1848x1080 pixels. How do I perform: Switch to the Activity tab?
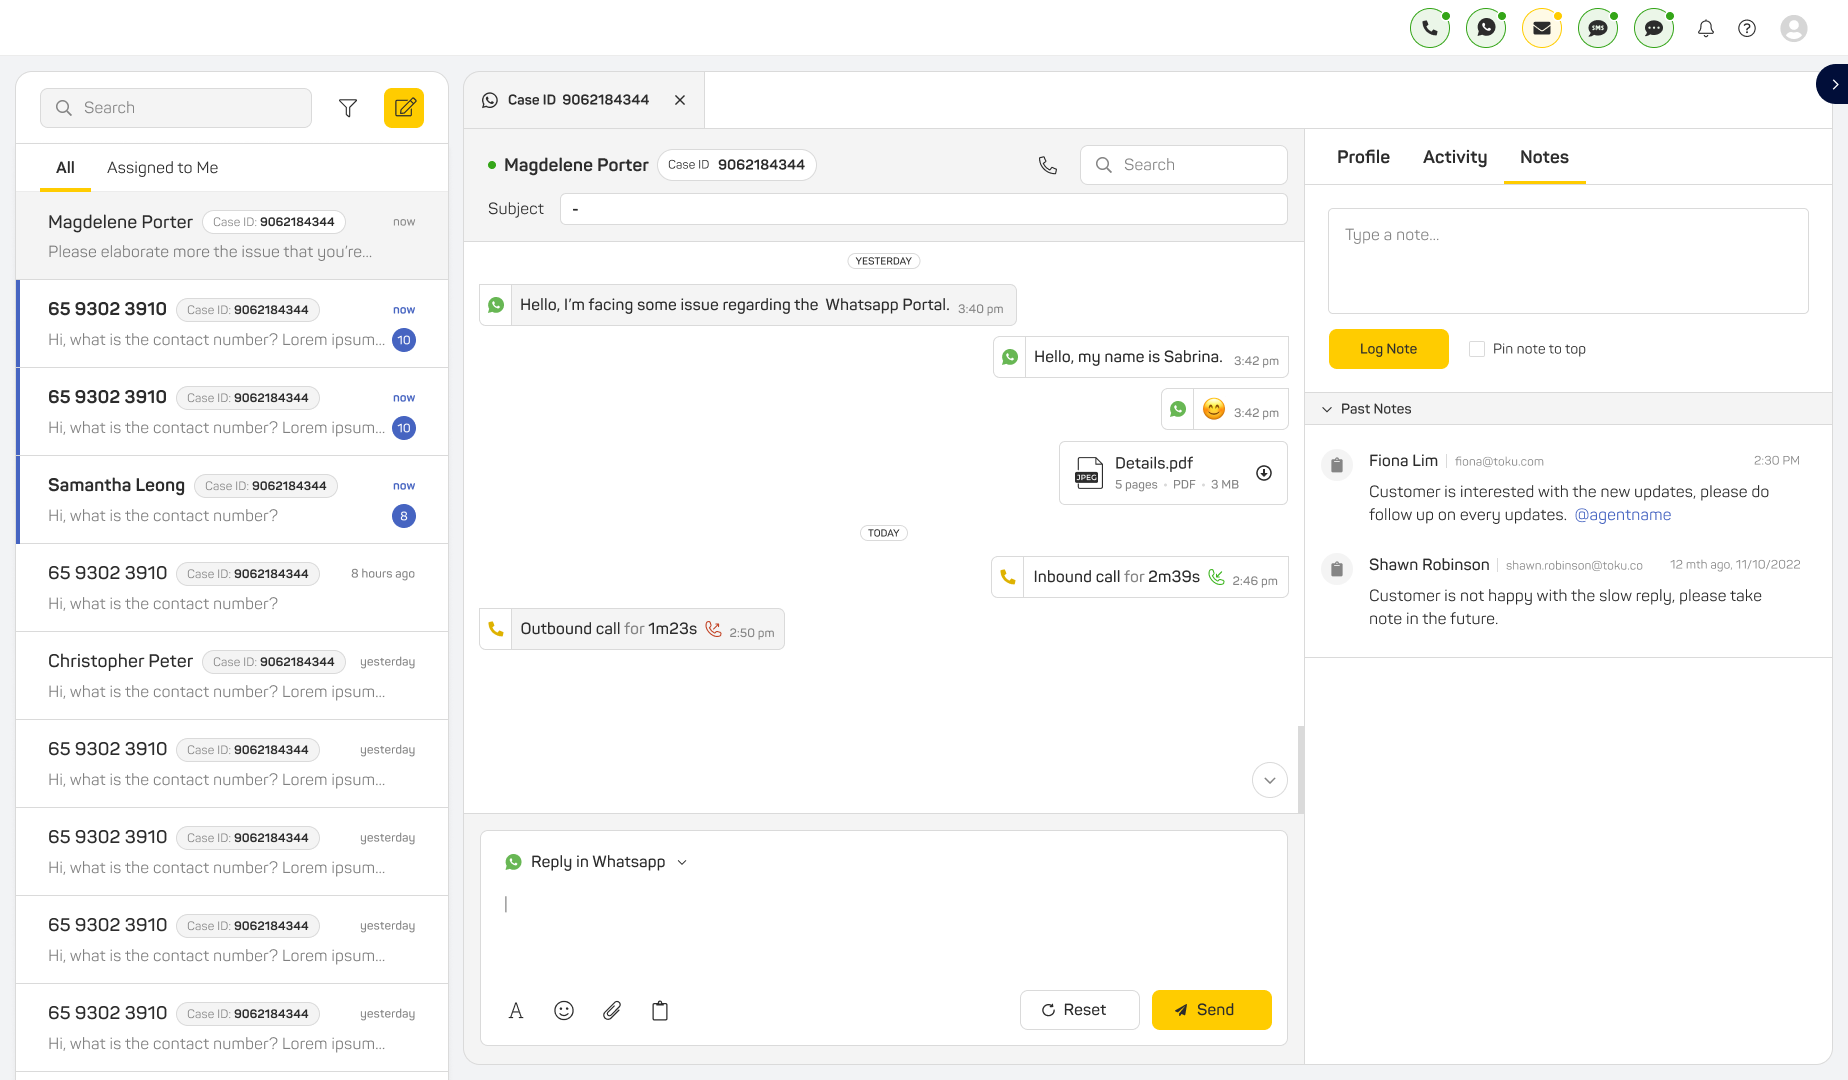coord(1454,157)
